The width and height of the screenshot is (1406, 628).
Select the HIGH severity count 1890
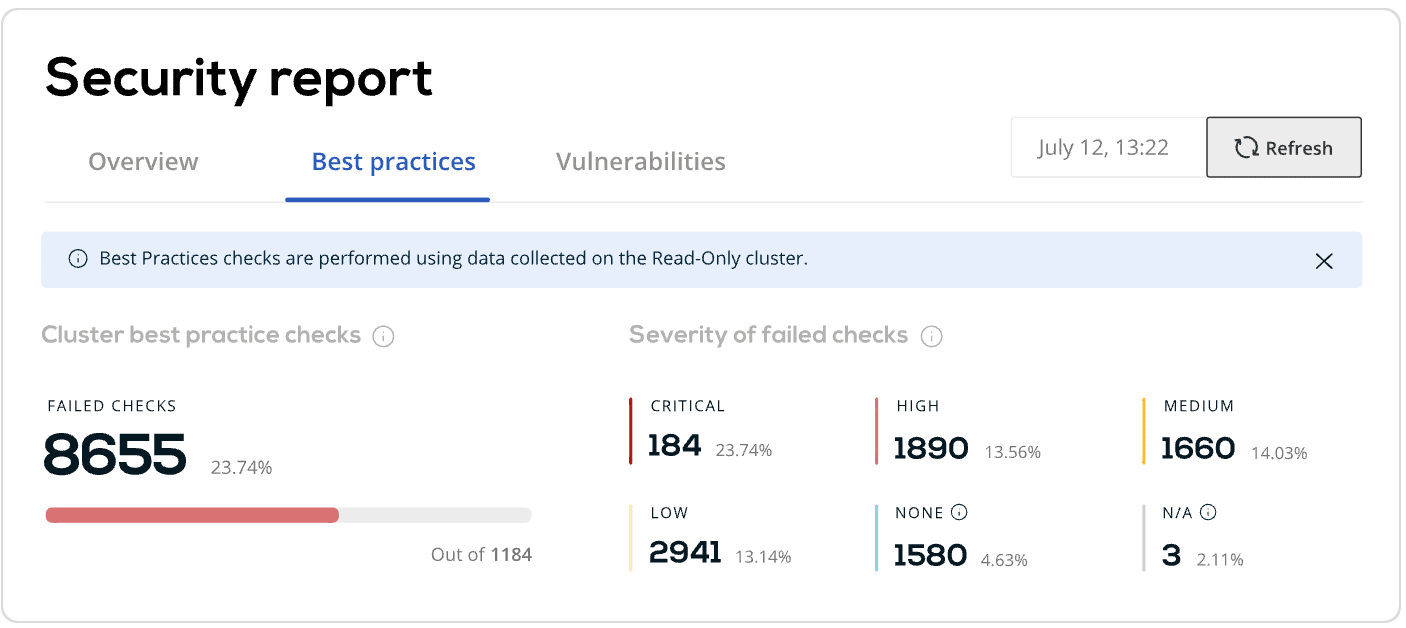tap(930, 448)
